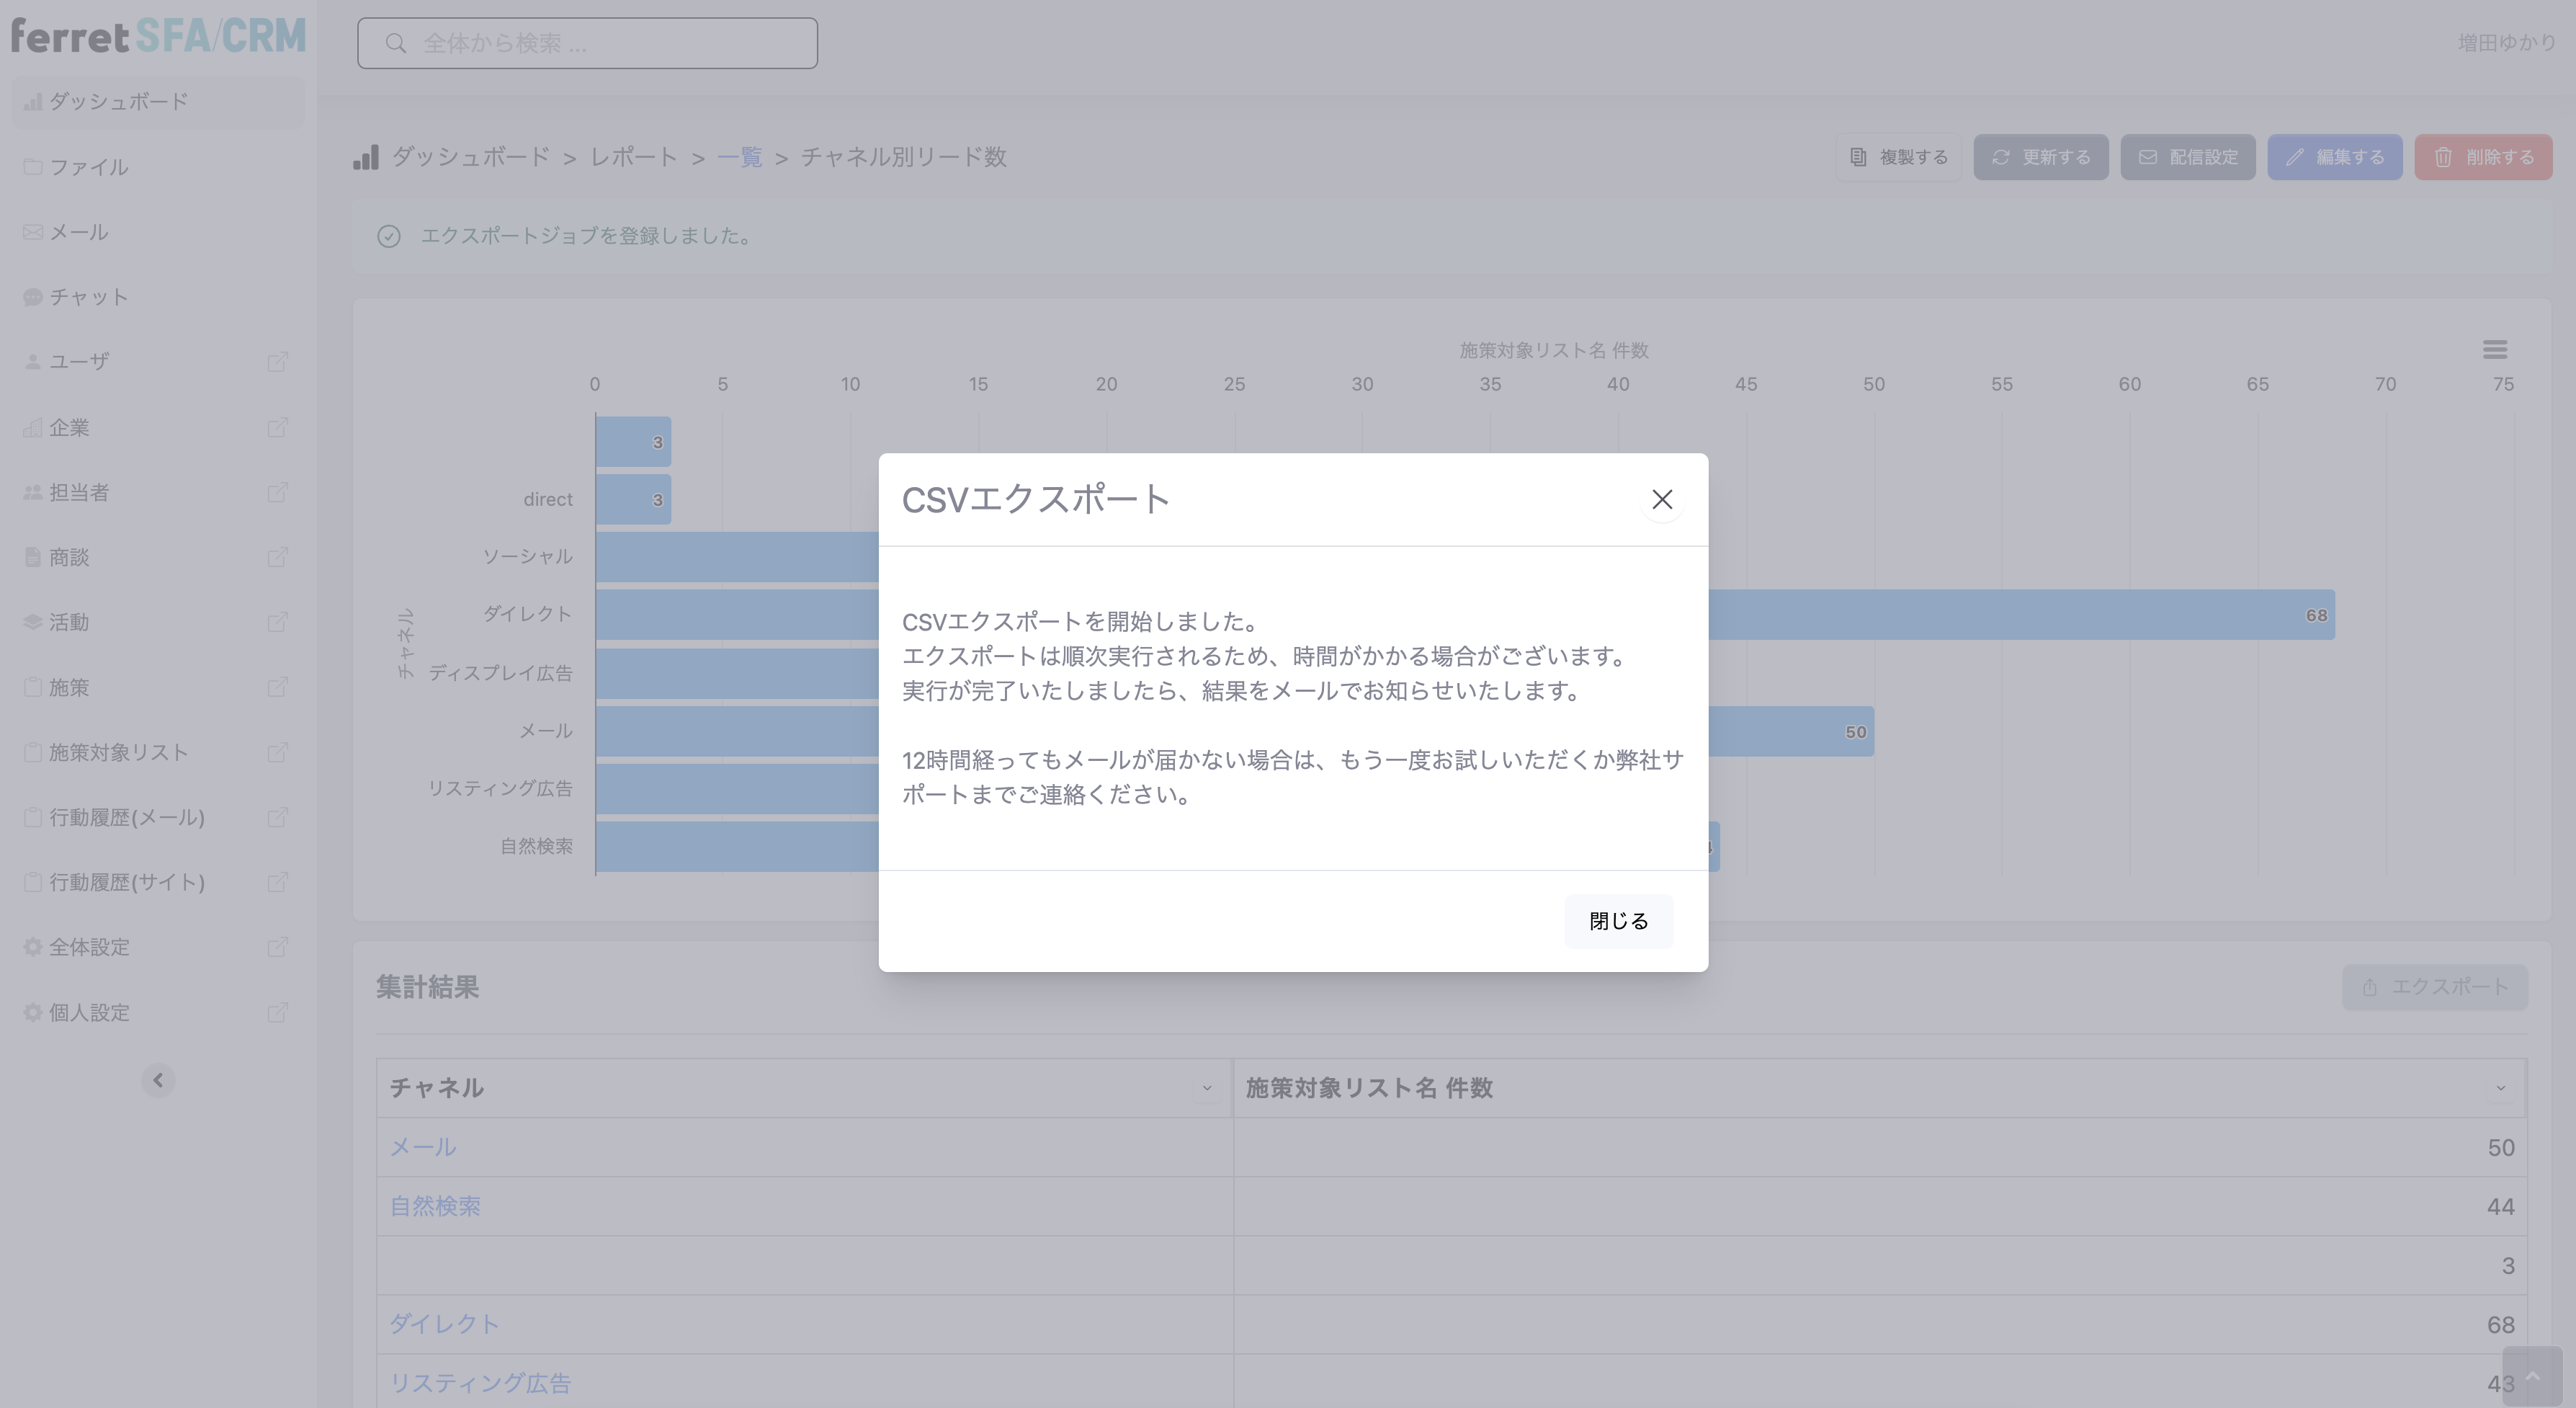The image size is (2576, 1408).
Task: Focus the 全体から検索 search field
Action: click(587, 43)
